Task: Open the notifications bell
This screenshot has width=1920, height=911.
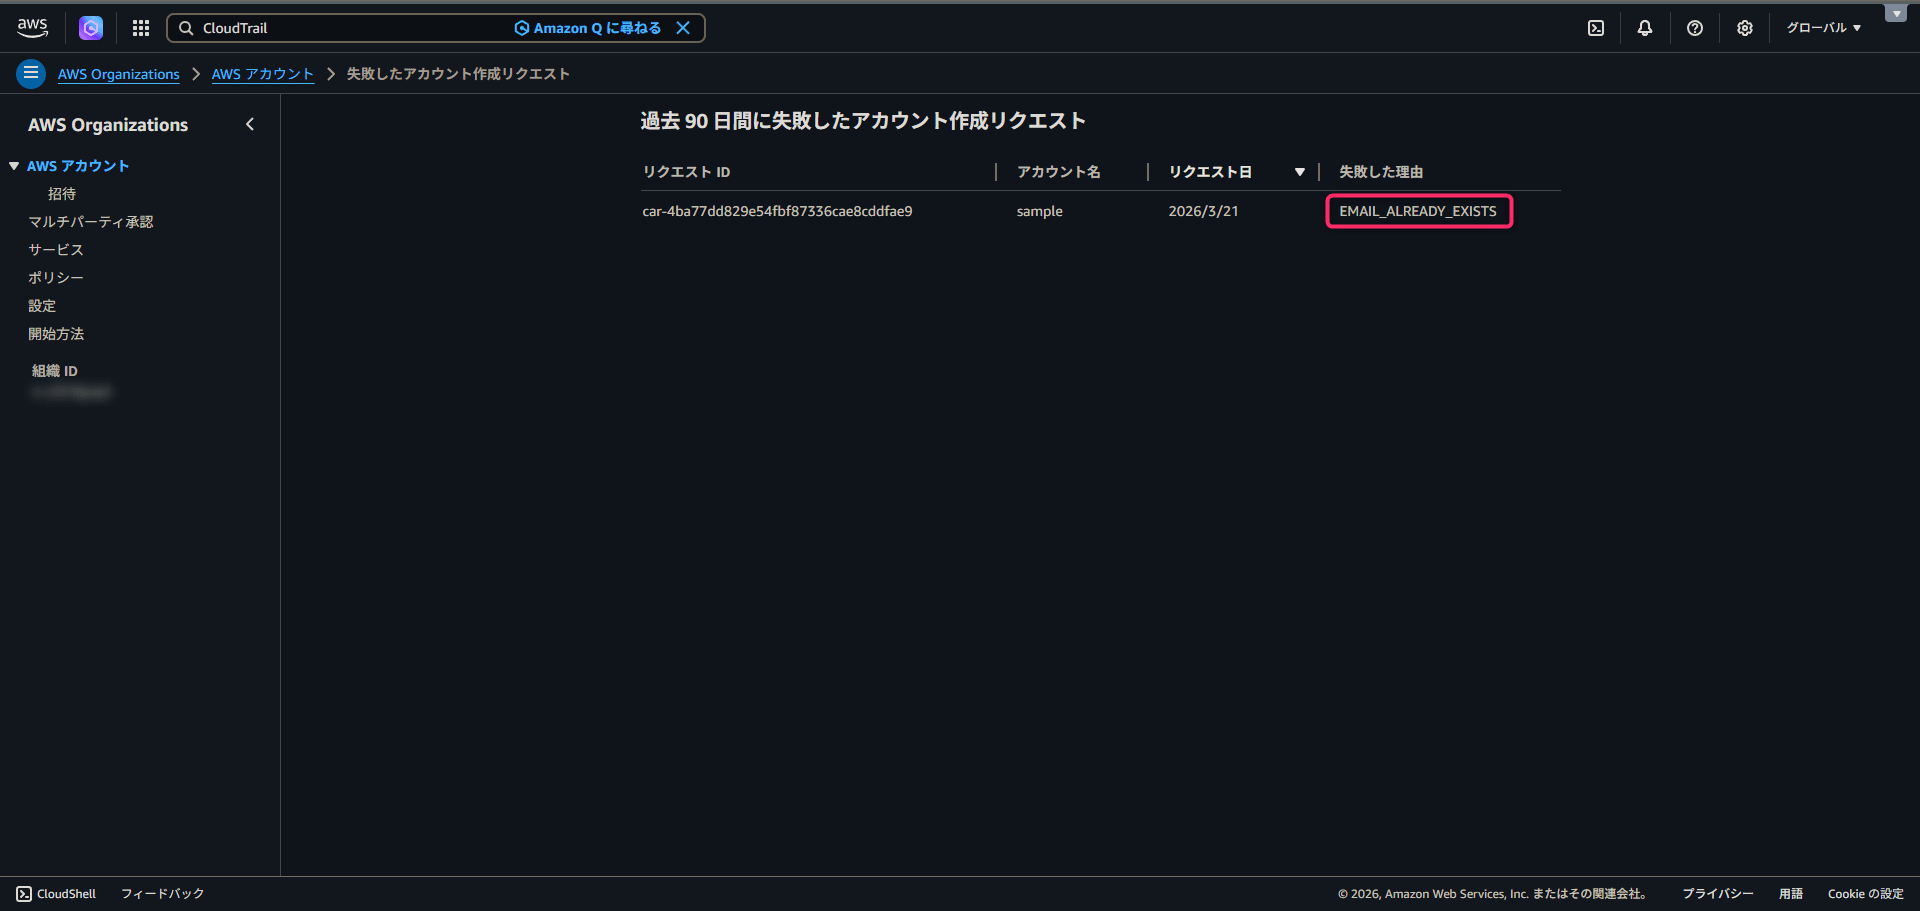Action: point(1645,28)
